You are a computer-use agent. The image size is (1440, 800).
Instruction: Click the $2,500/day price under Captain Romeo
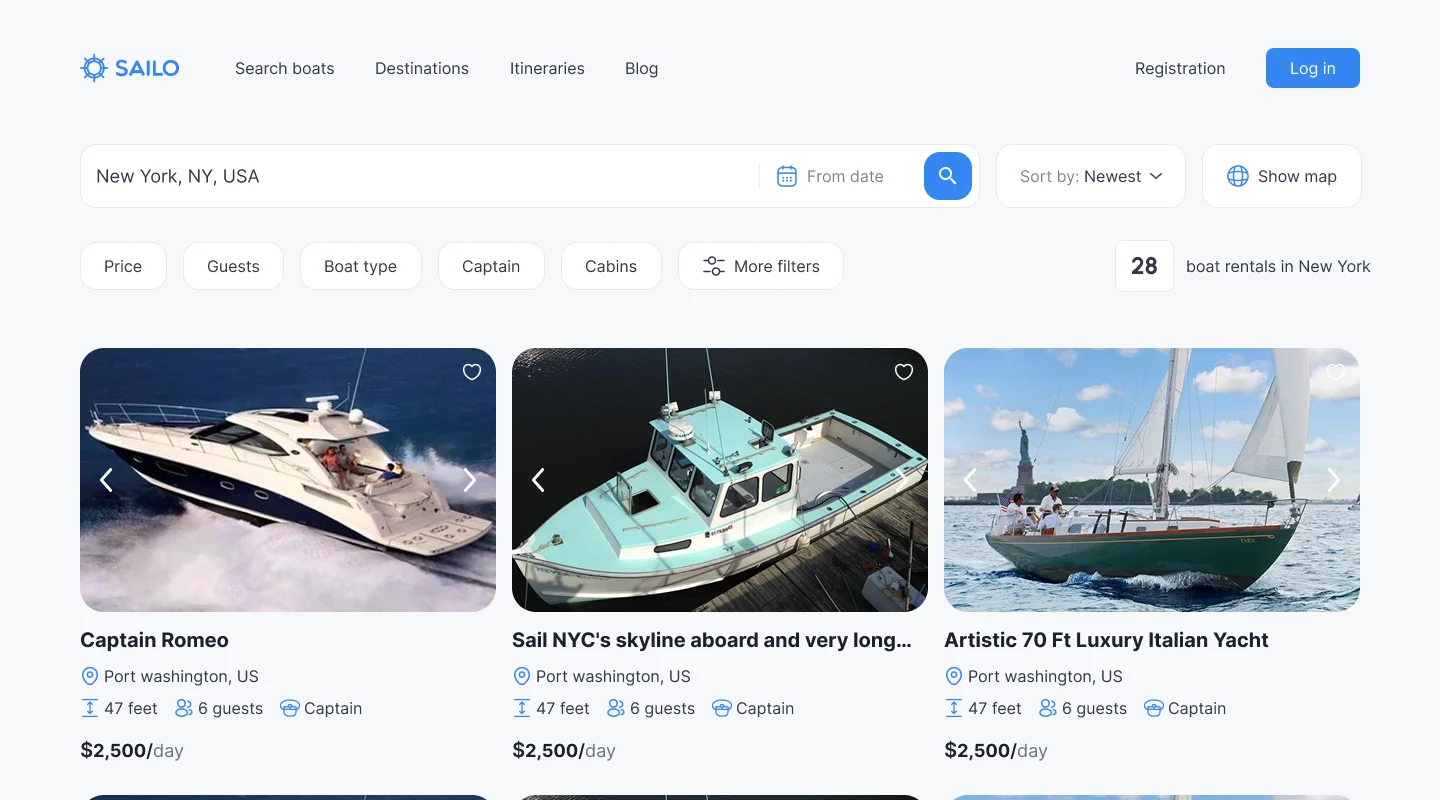[x=132, y=750]
